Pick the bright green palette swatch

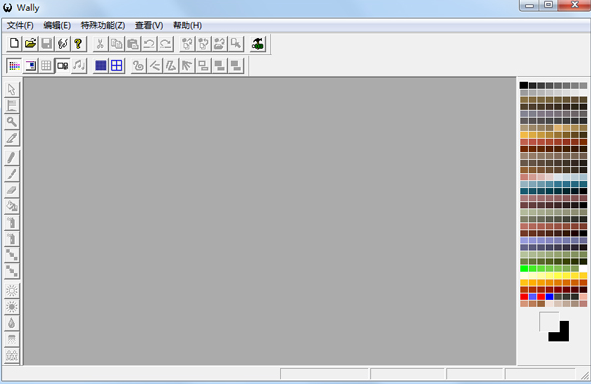[x=524, y=269]
